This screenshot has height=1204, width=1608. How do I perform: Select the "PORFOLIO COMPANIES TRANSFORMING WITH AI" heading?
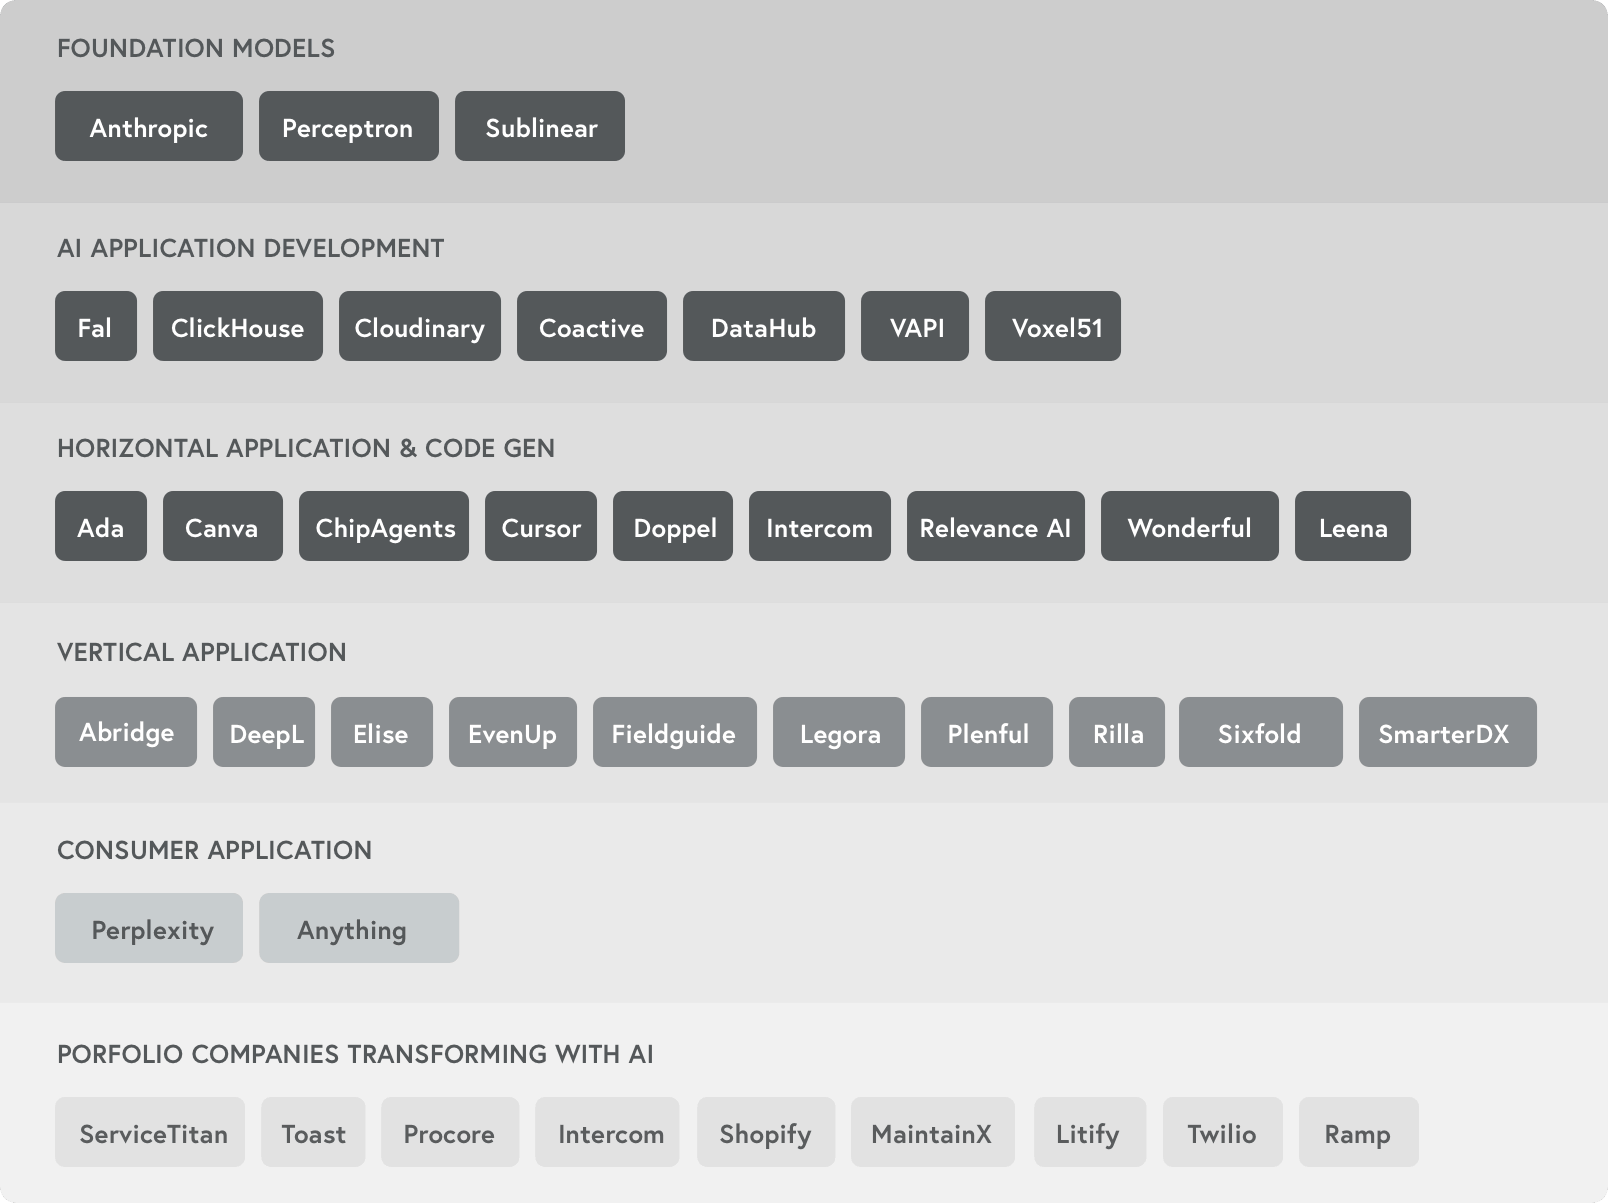click(355, 1054)
